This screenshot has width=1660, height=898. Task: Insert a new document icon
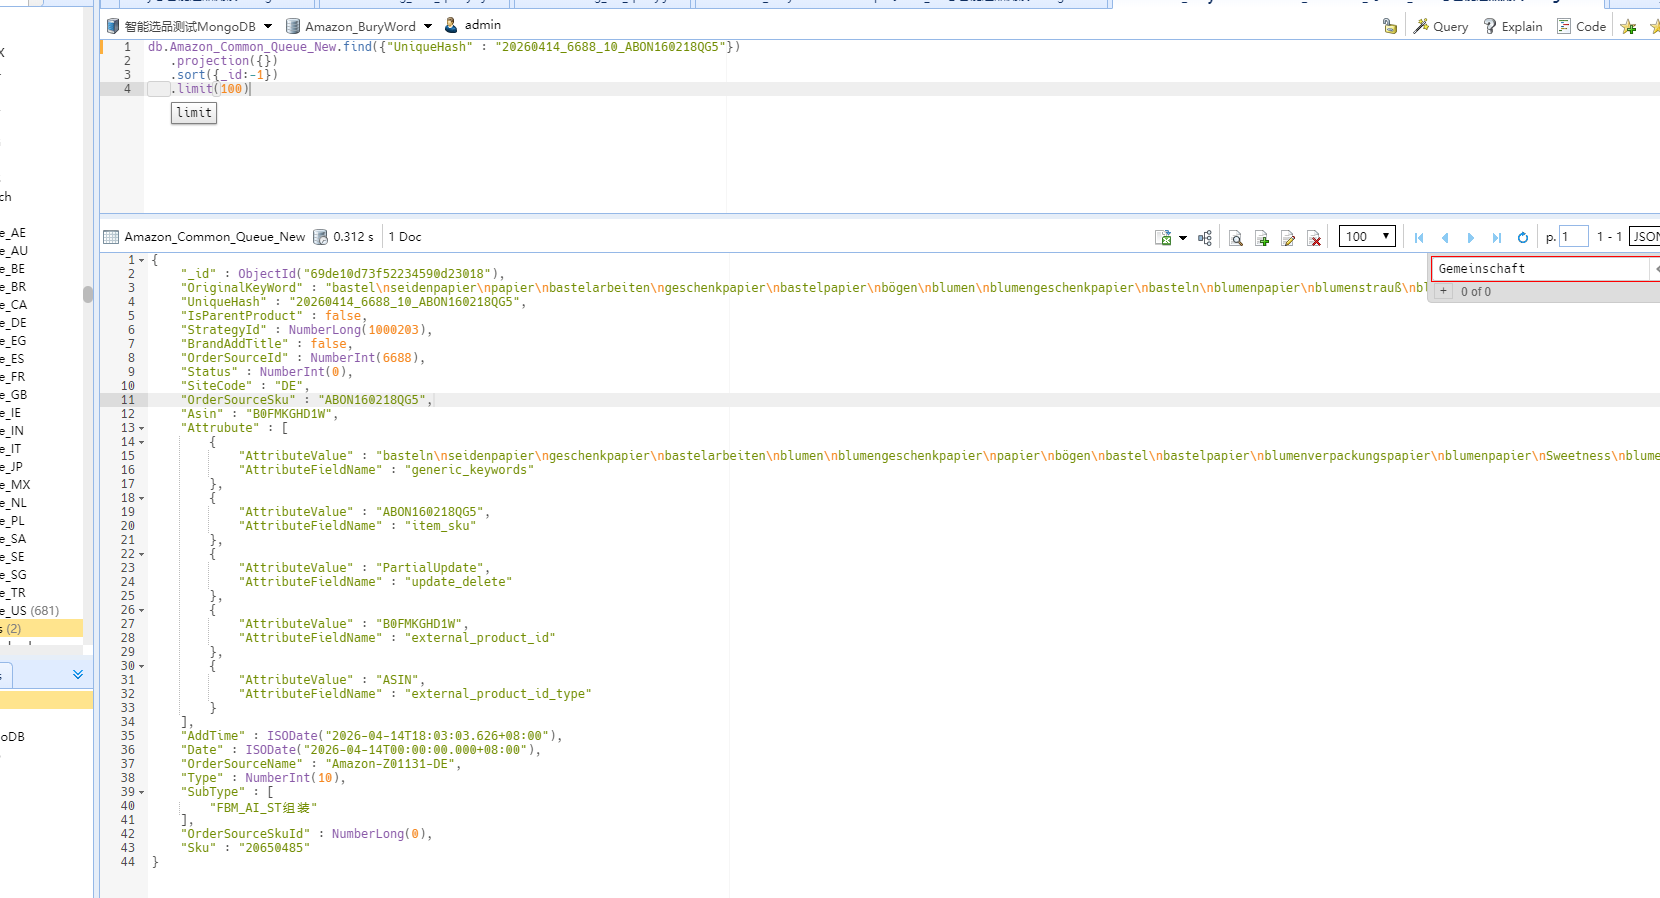(x=1262, y=238)
